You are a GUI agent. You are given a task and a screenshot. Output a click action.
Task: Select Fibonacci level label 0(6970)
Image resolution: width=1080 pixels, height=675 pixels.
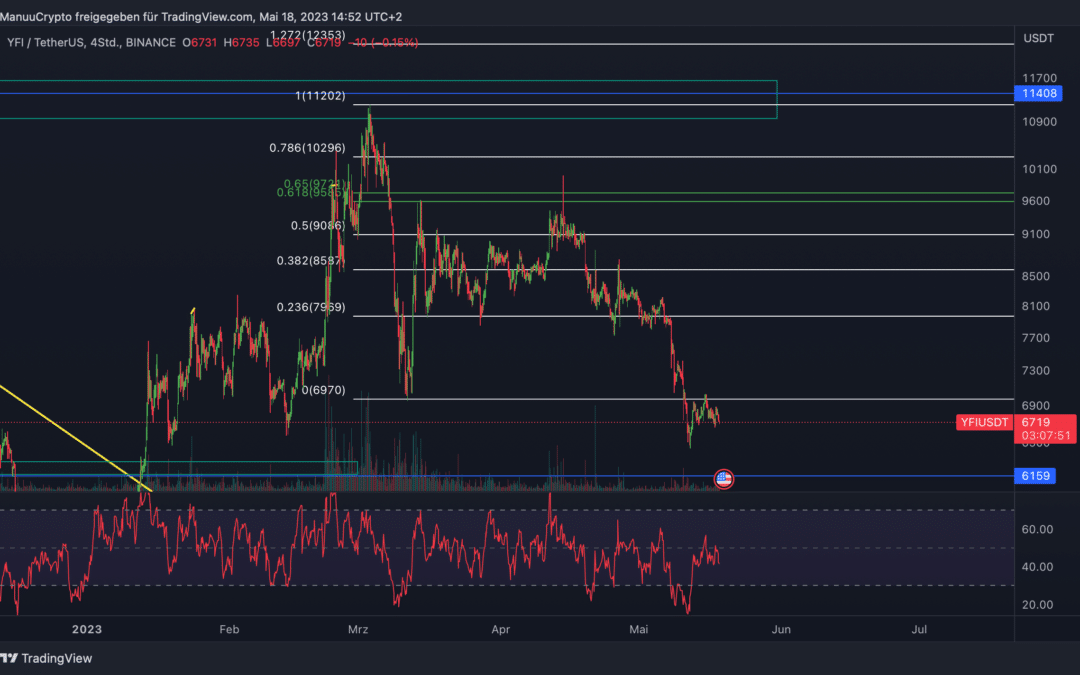(x=324, y=390)
